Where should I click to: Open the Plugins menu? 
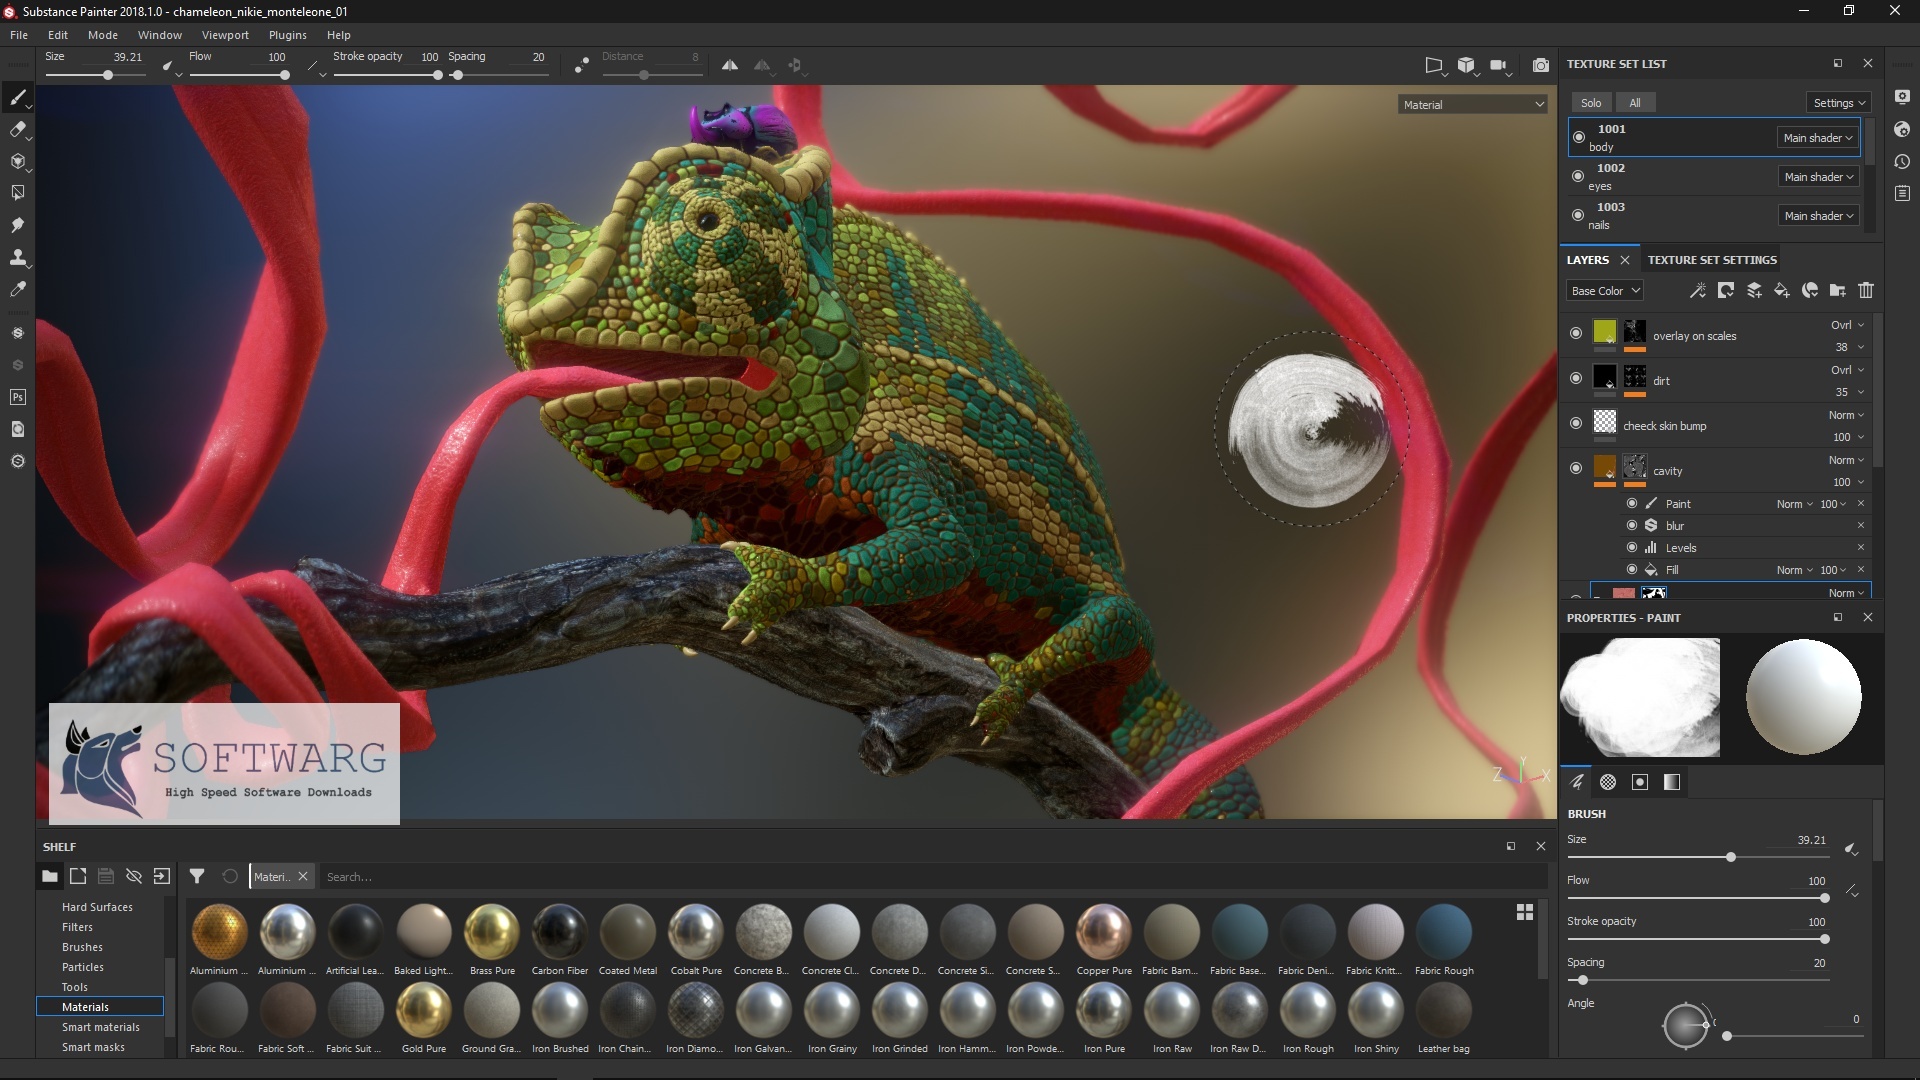[288, 35]
